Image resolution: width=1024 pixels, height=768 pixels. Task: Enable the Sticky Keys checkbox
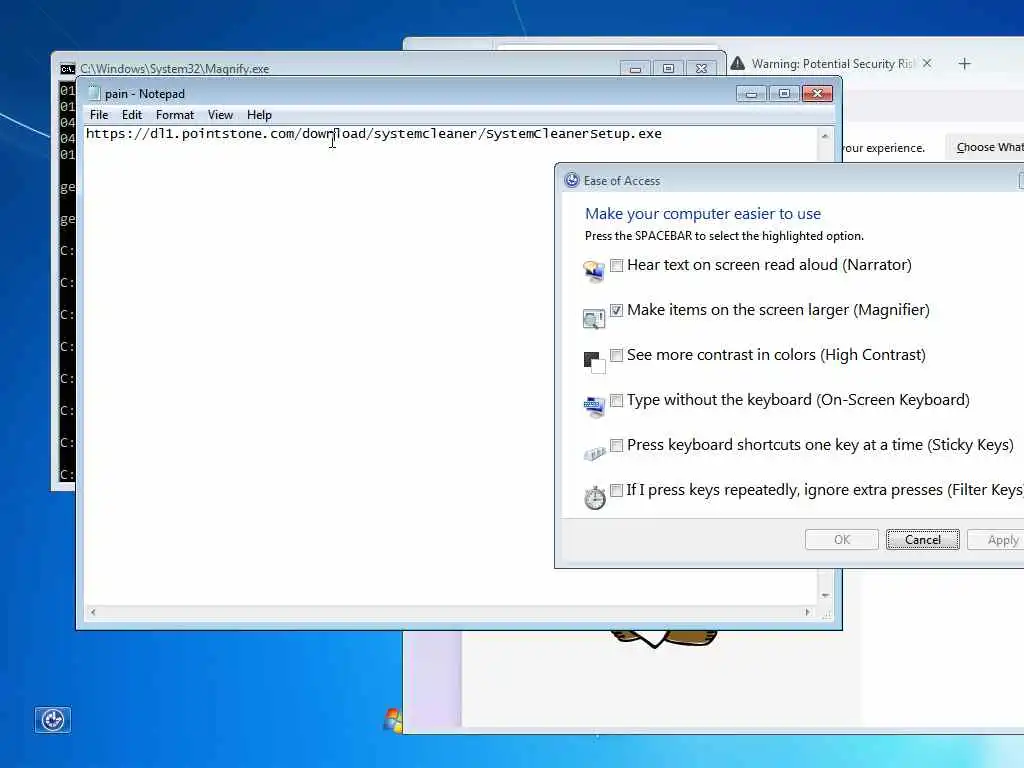pyautogui.click(x=616, y=445)
